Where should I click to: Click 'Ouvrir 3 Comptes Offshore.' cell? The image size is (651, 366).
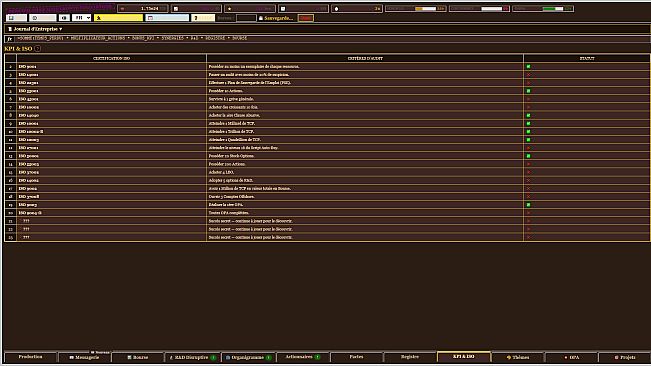tap(365, 197)
